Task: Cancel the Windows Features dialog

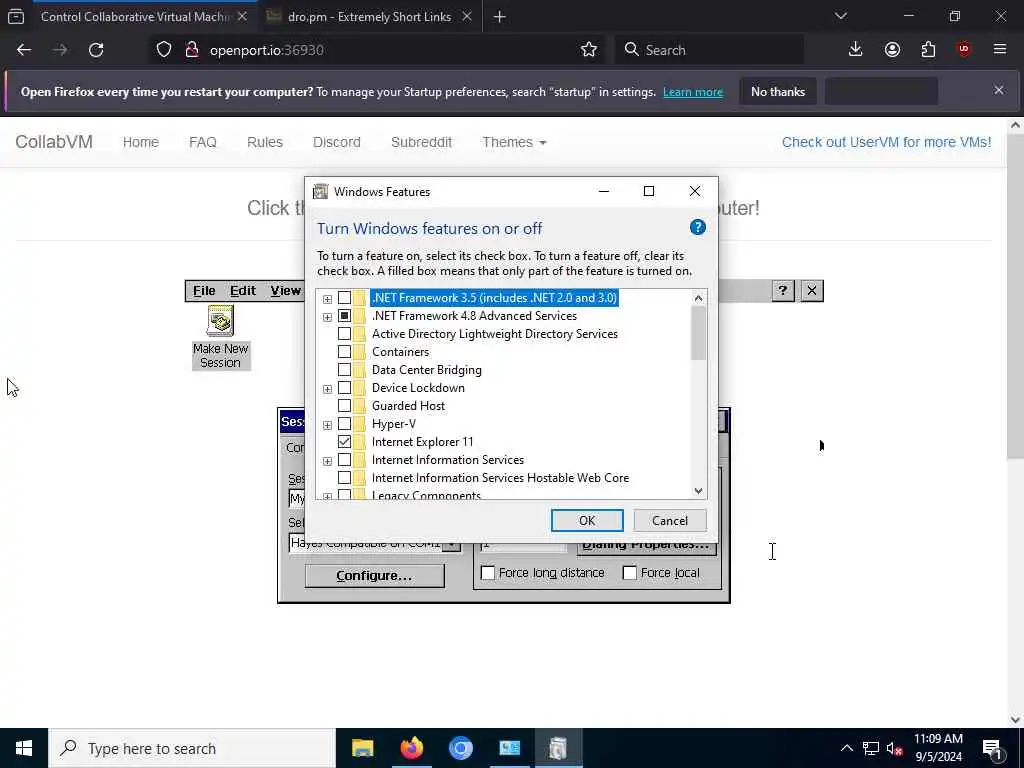Action: pyautogui.click(x=670, y=520)
